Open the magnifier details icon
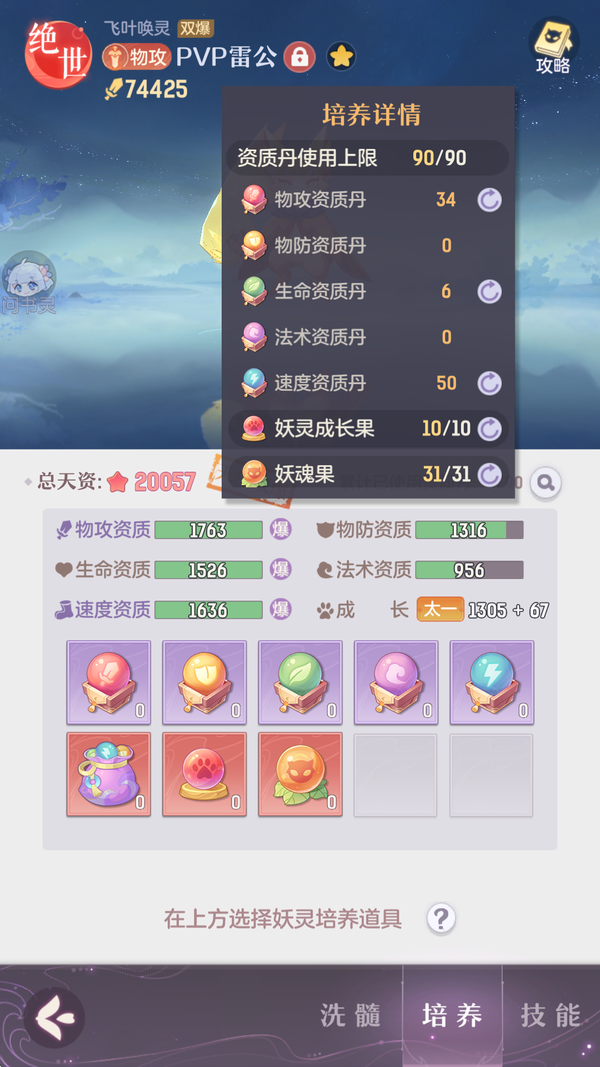Viewport: 600px width, 1067px height. [x=546, y=482]
